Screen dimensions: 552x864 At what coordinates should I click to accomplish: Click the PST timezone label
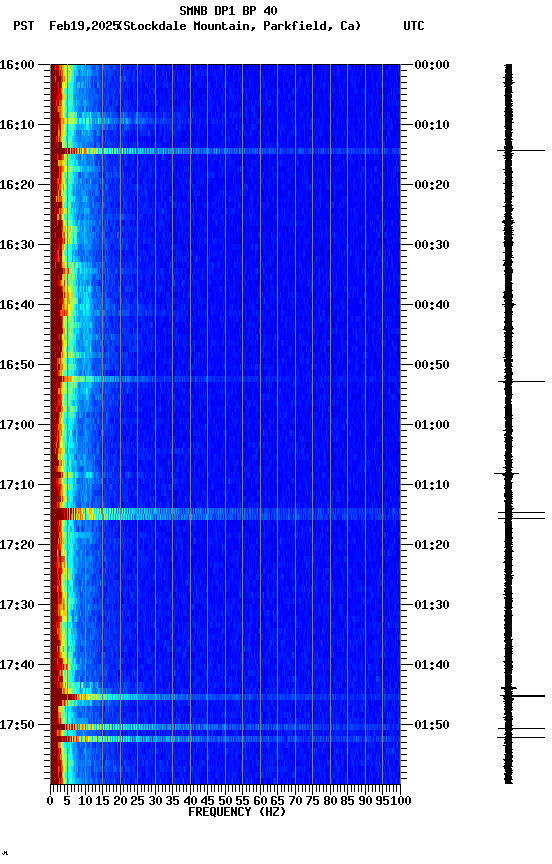pyautogui.click(x=24, y=26)
